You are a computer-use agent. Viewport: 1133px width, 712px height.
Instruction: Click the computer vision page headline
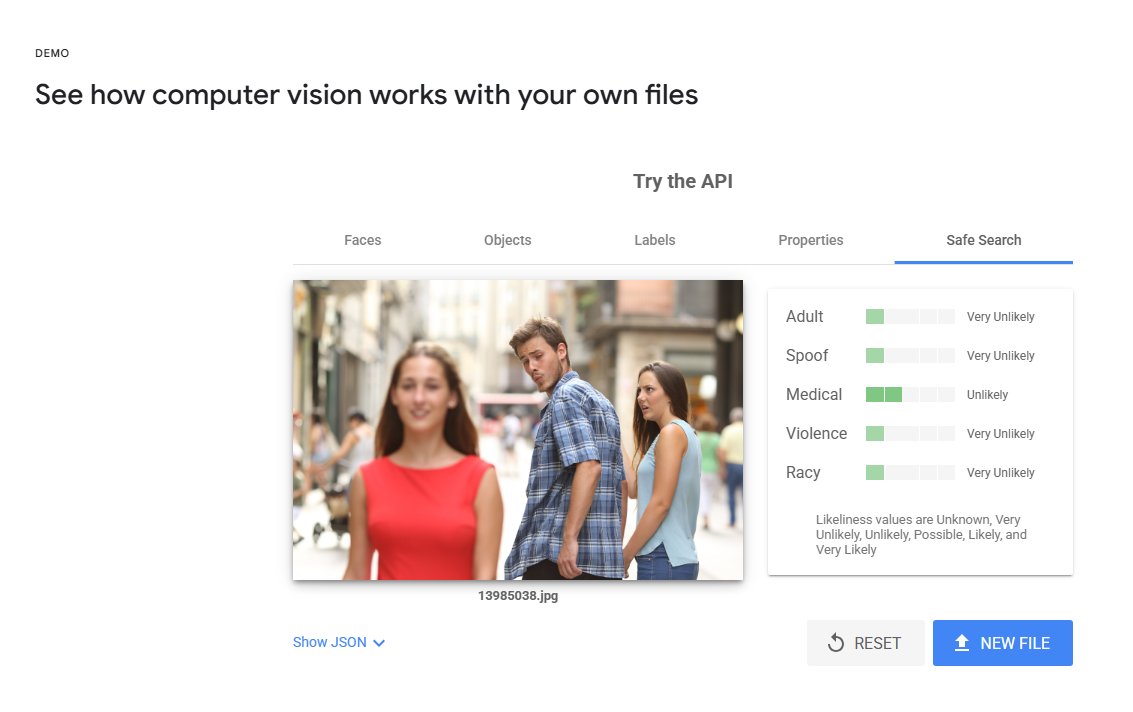click(366, 95)
